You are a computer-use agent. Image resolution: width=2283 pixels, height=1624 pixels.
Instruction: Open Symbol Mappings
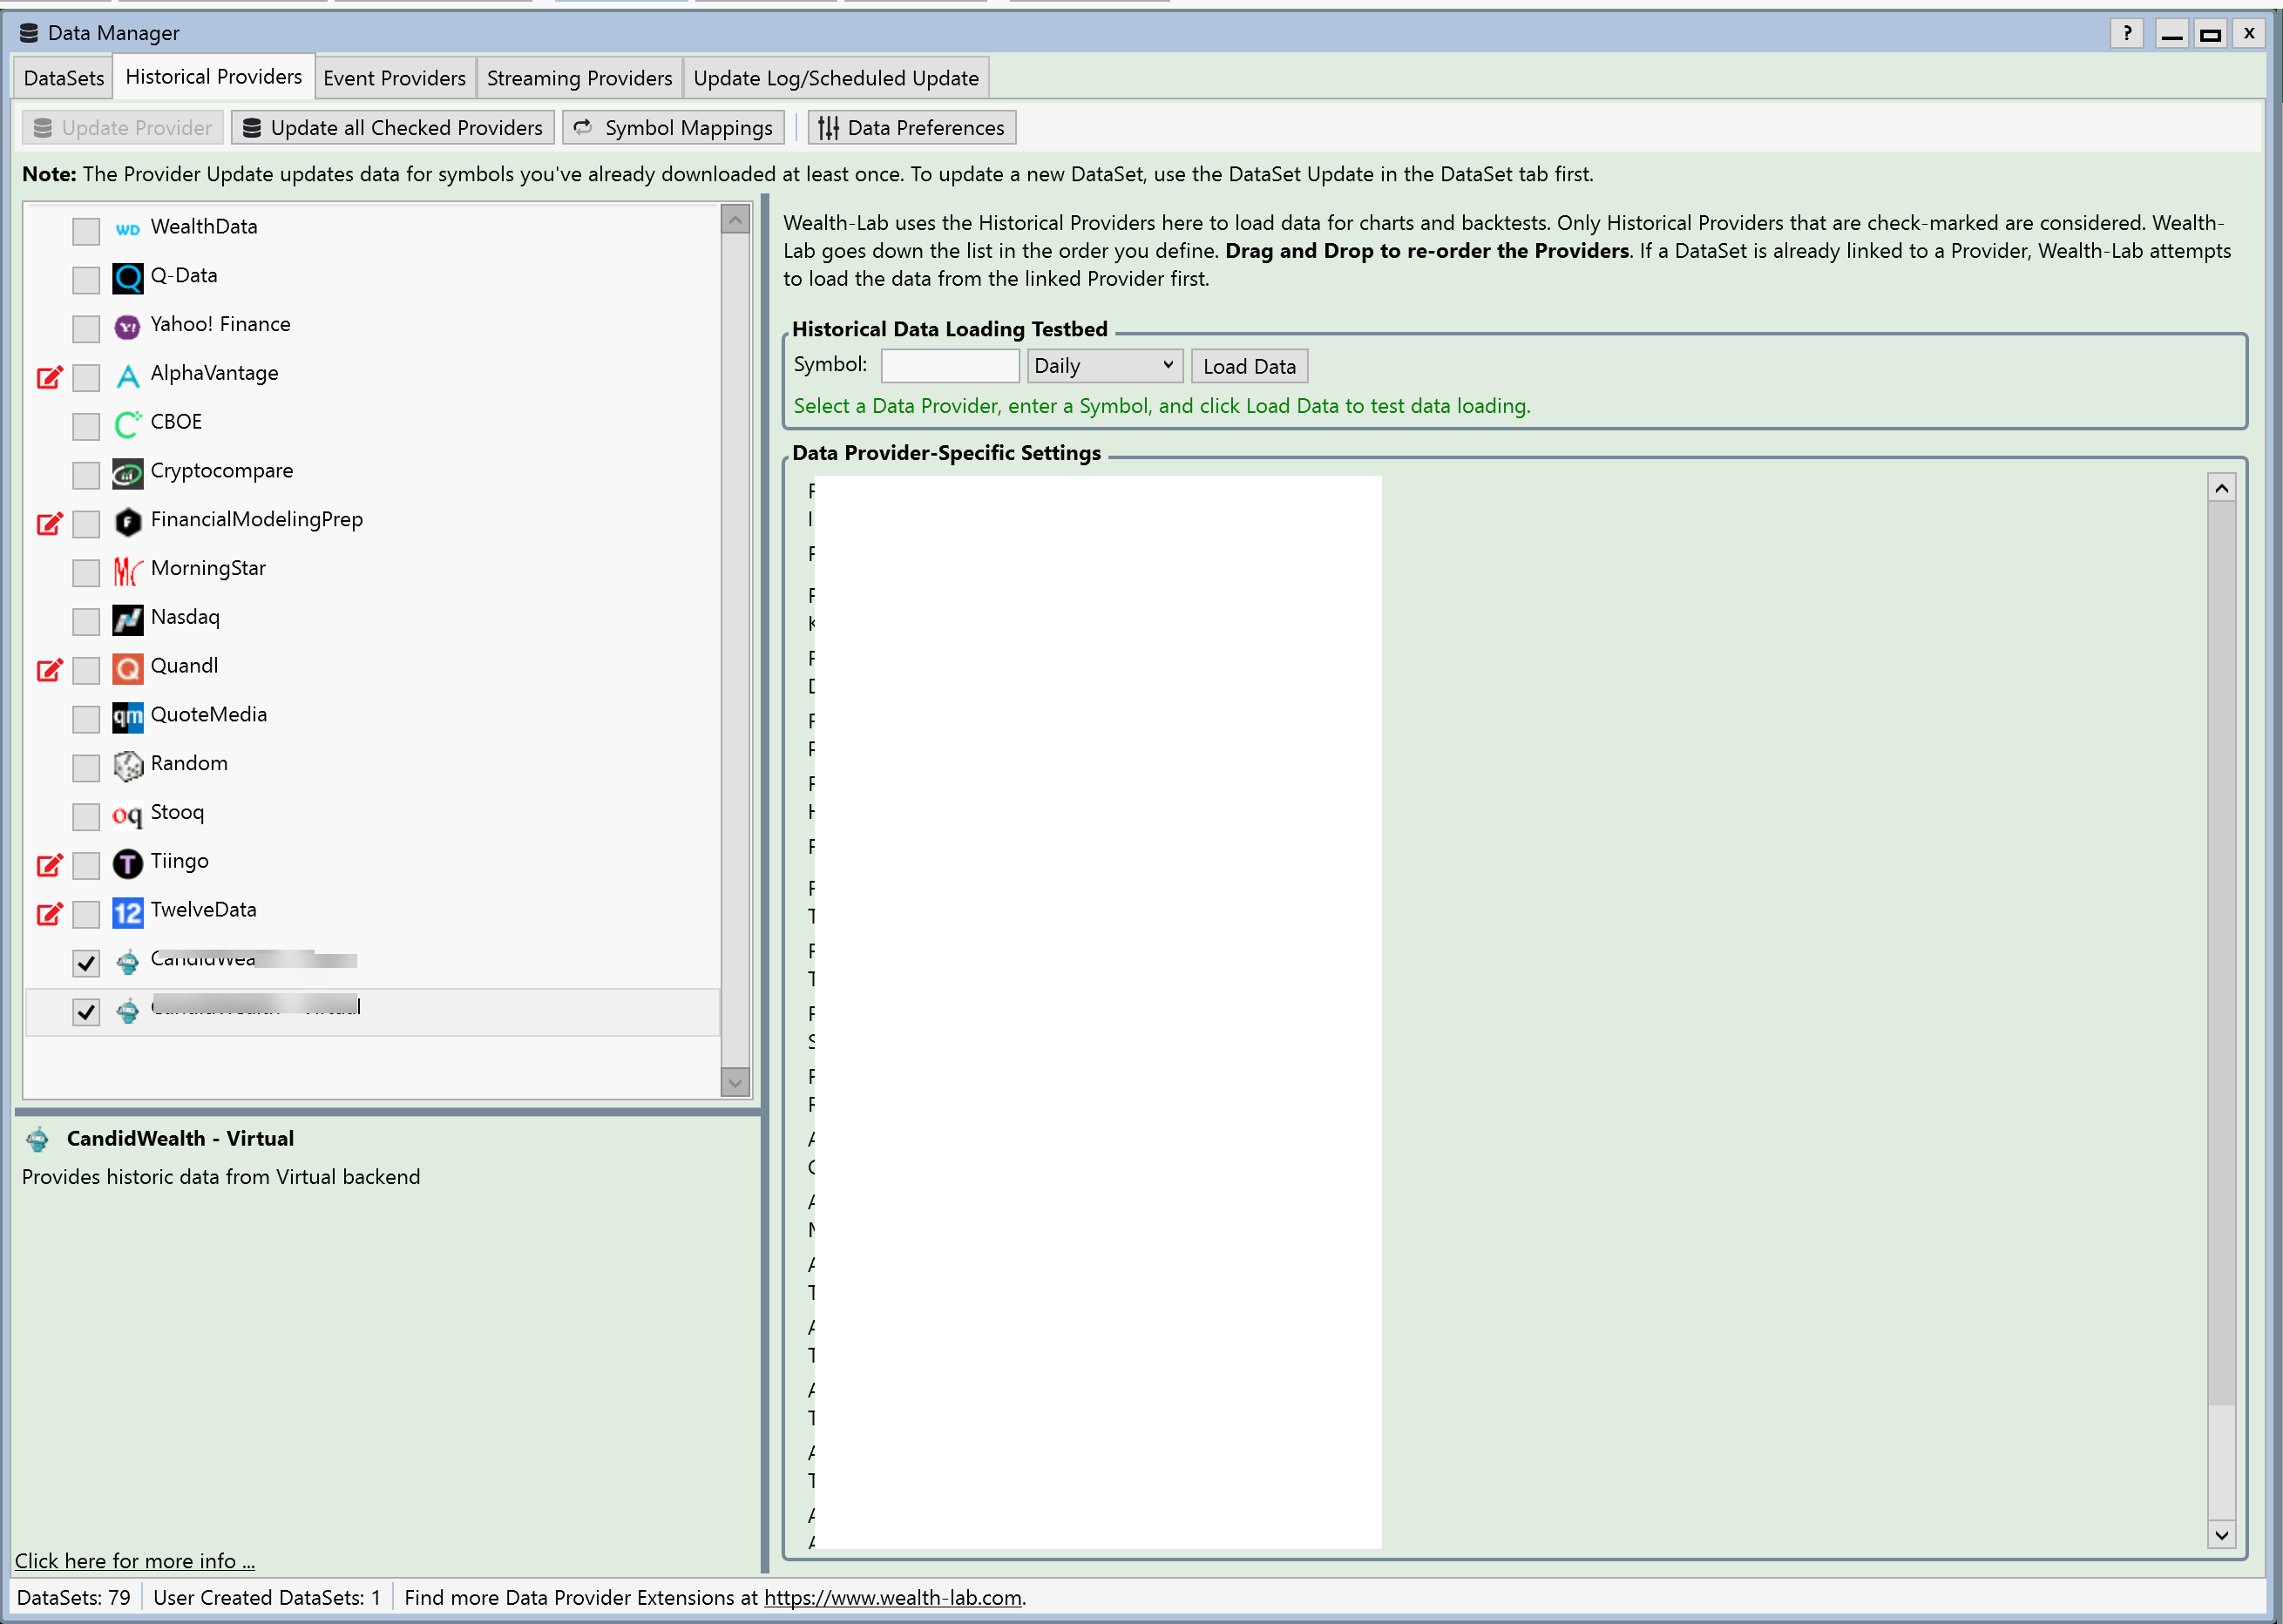click(x=674, y=128)
